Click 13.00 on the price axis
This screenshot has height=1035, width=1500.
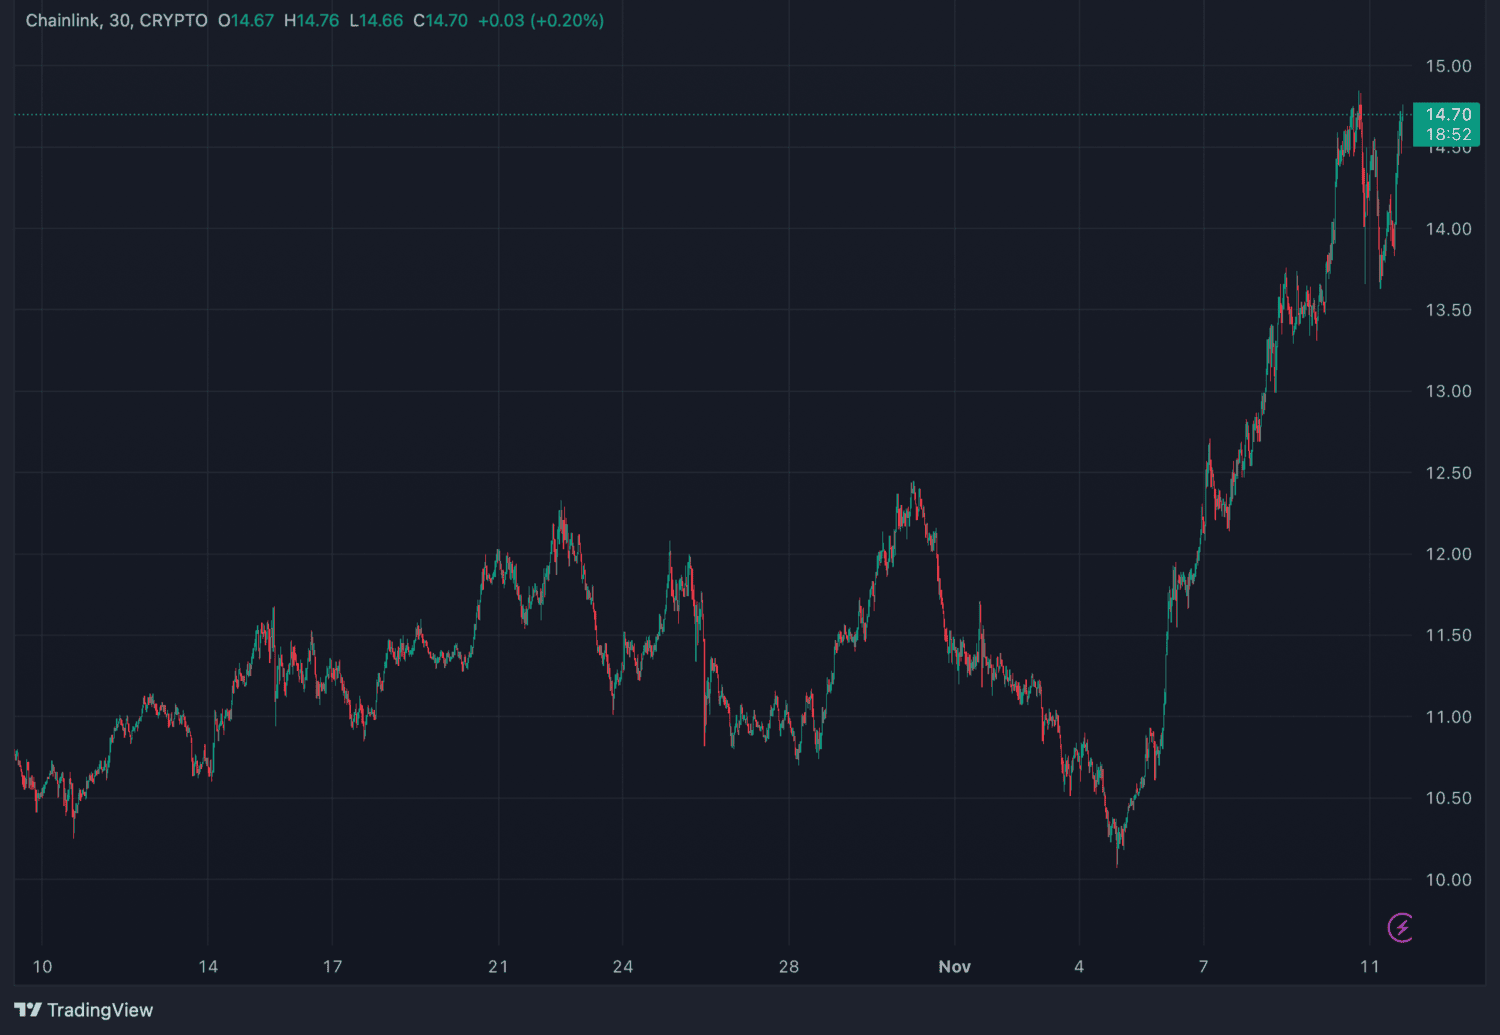pyautogui.click(x=1448, y=391)
